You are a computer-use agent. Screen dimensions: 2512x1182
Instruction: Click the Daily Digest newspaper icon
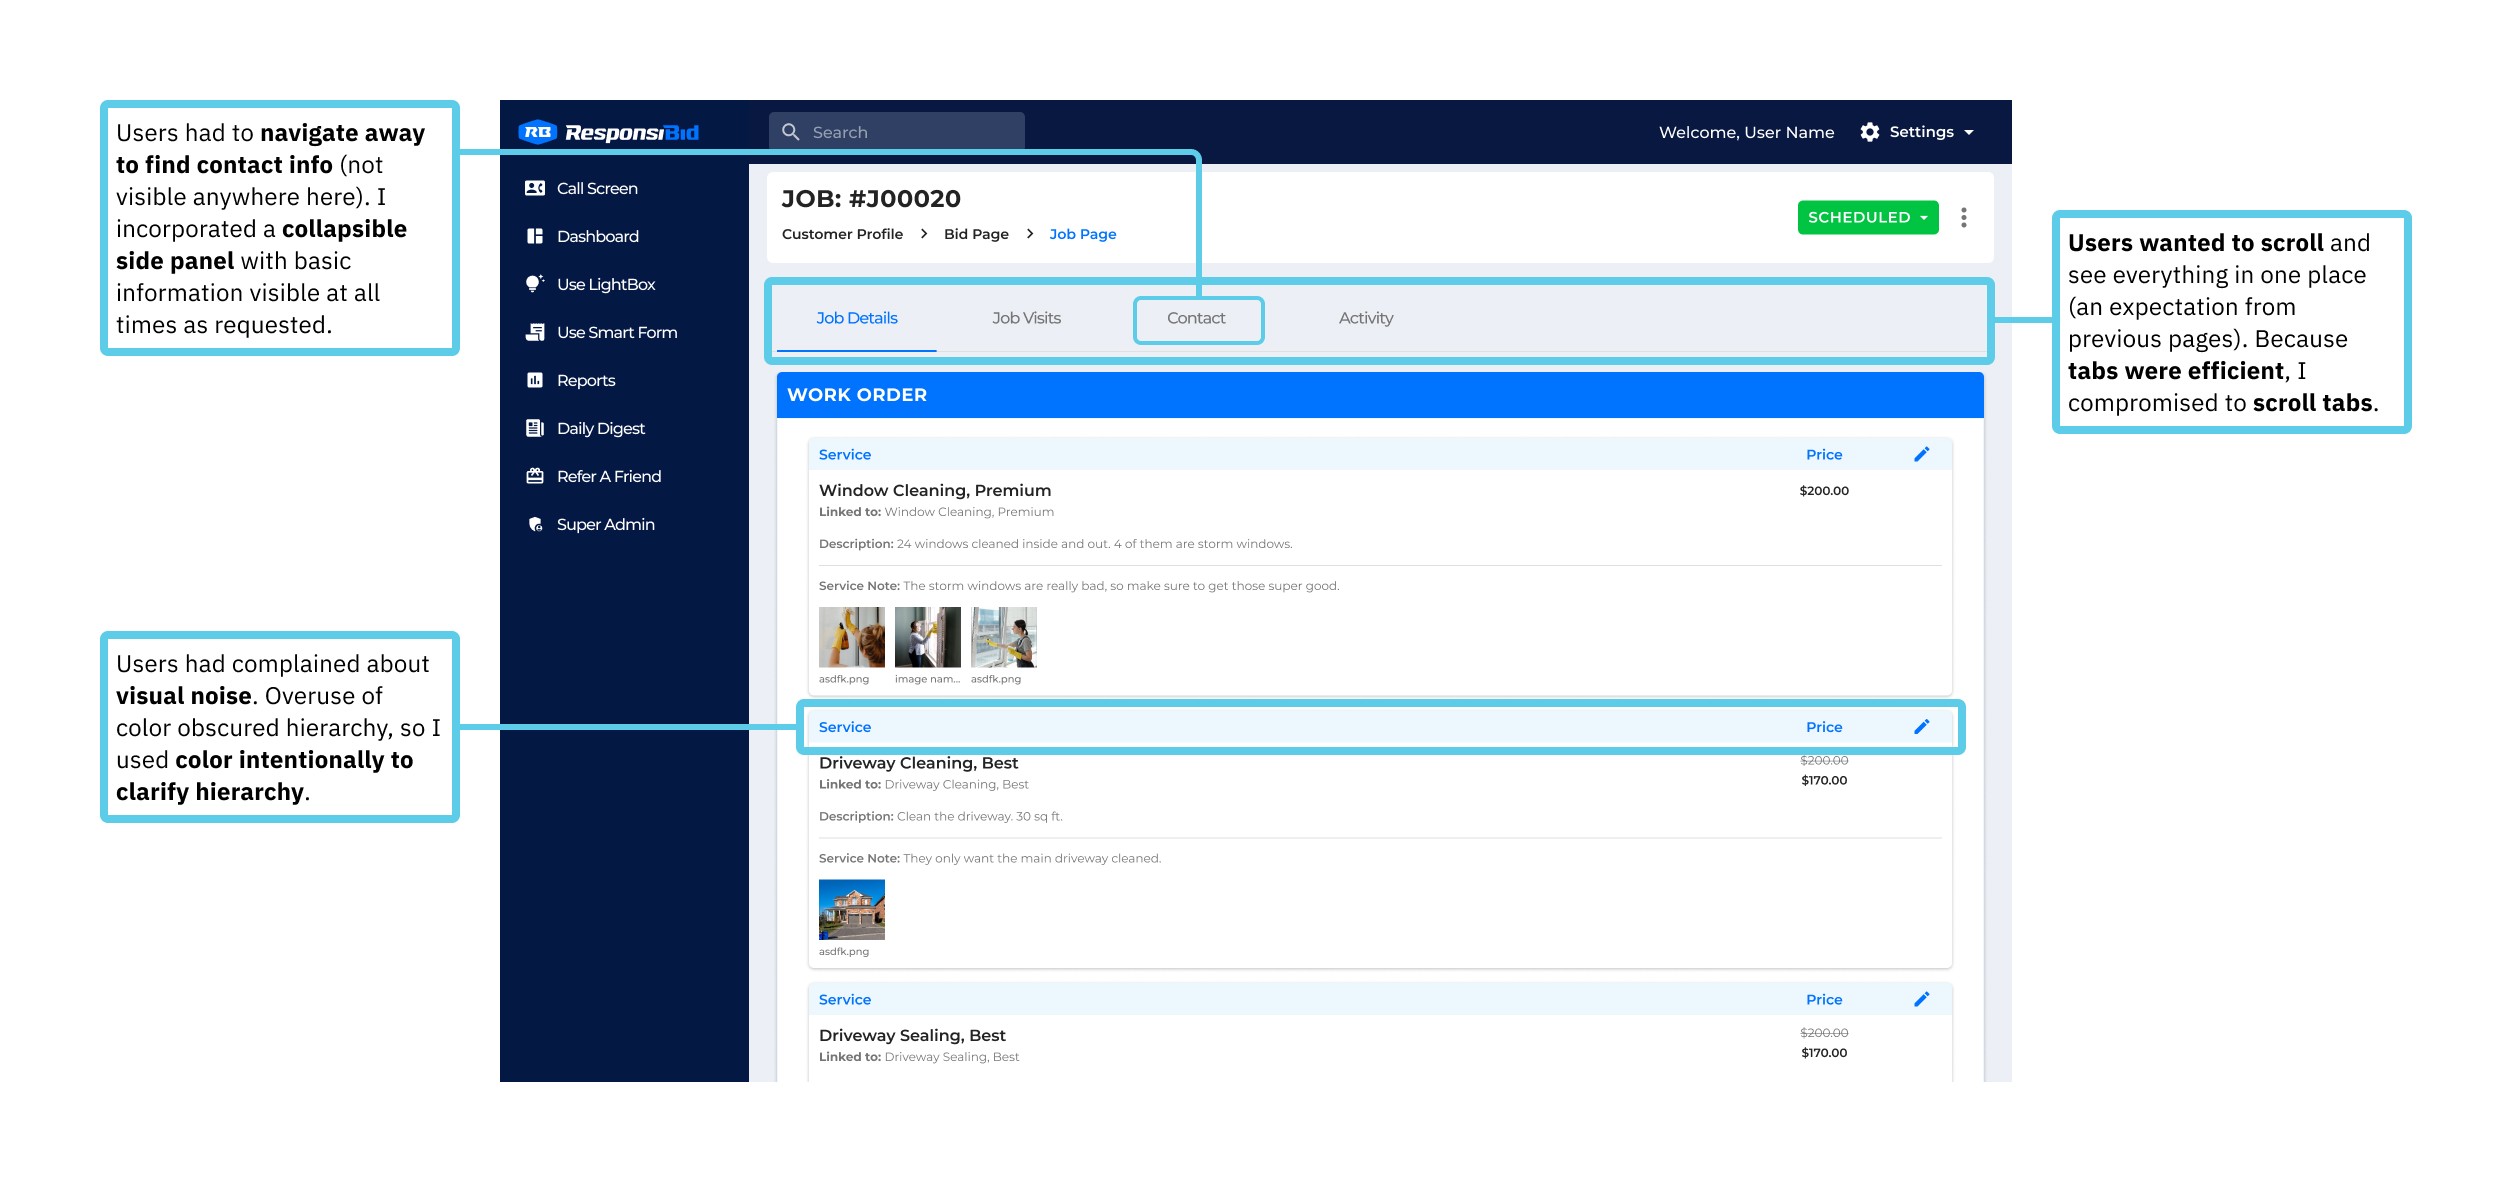pos(535,428)
